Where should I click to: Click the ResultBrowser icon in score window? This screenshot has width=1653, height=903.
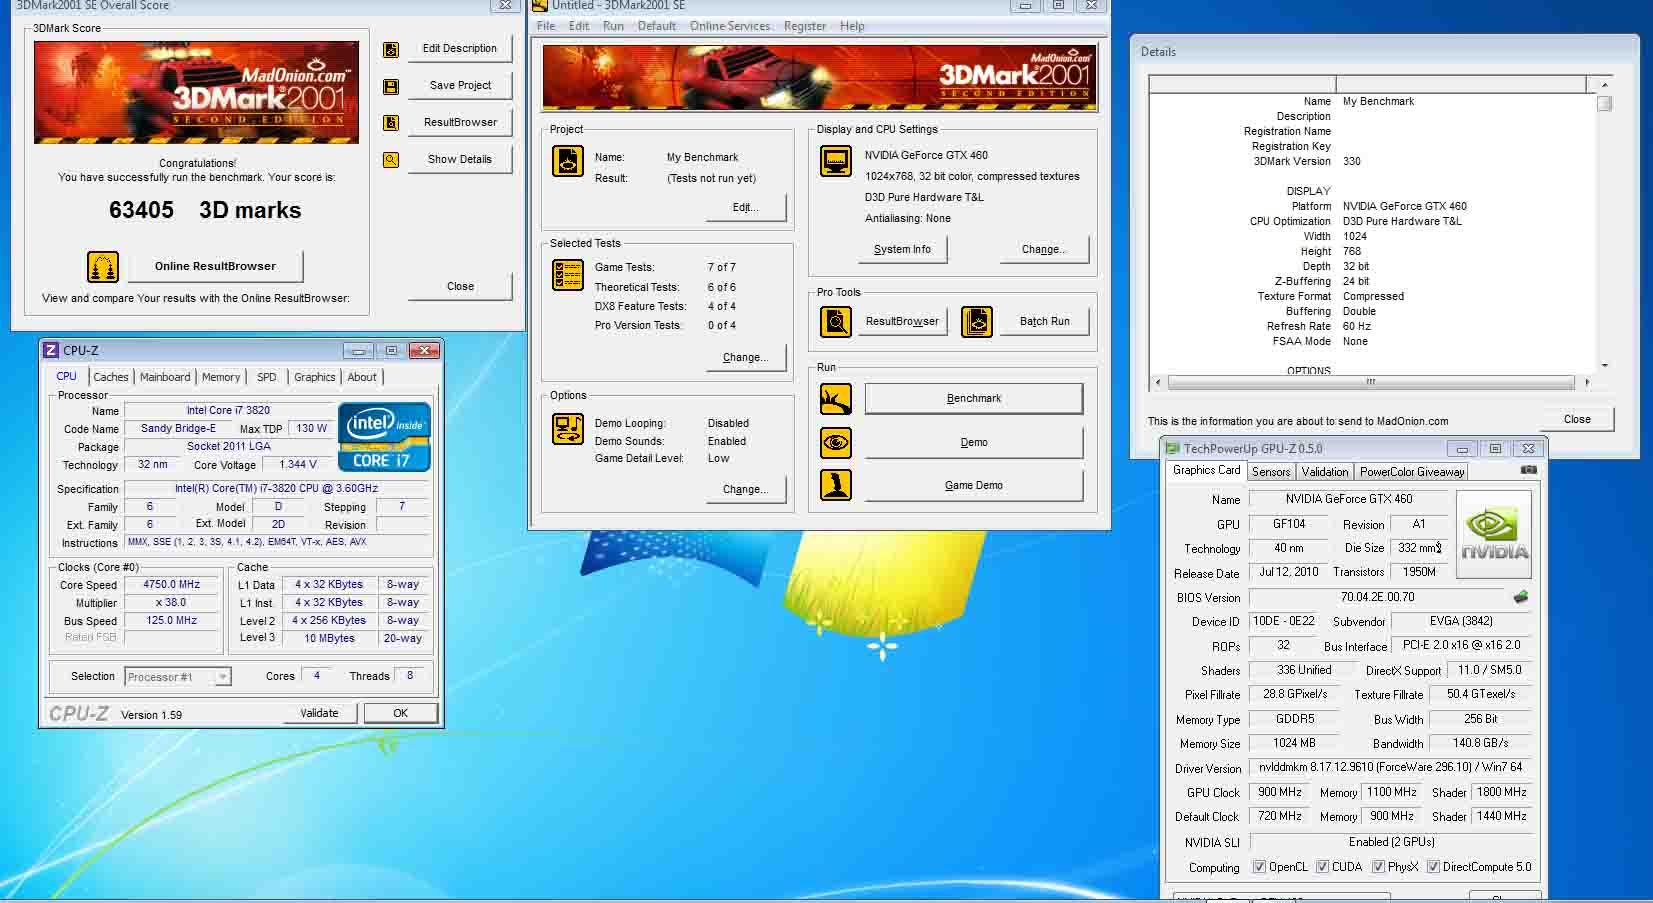tap(391, 123)
